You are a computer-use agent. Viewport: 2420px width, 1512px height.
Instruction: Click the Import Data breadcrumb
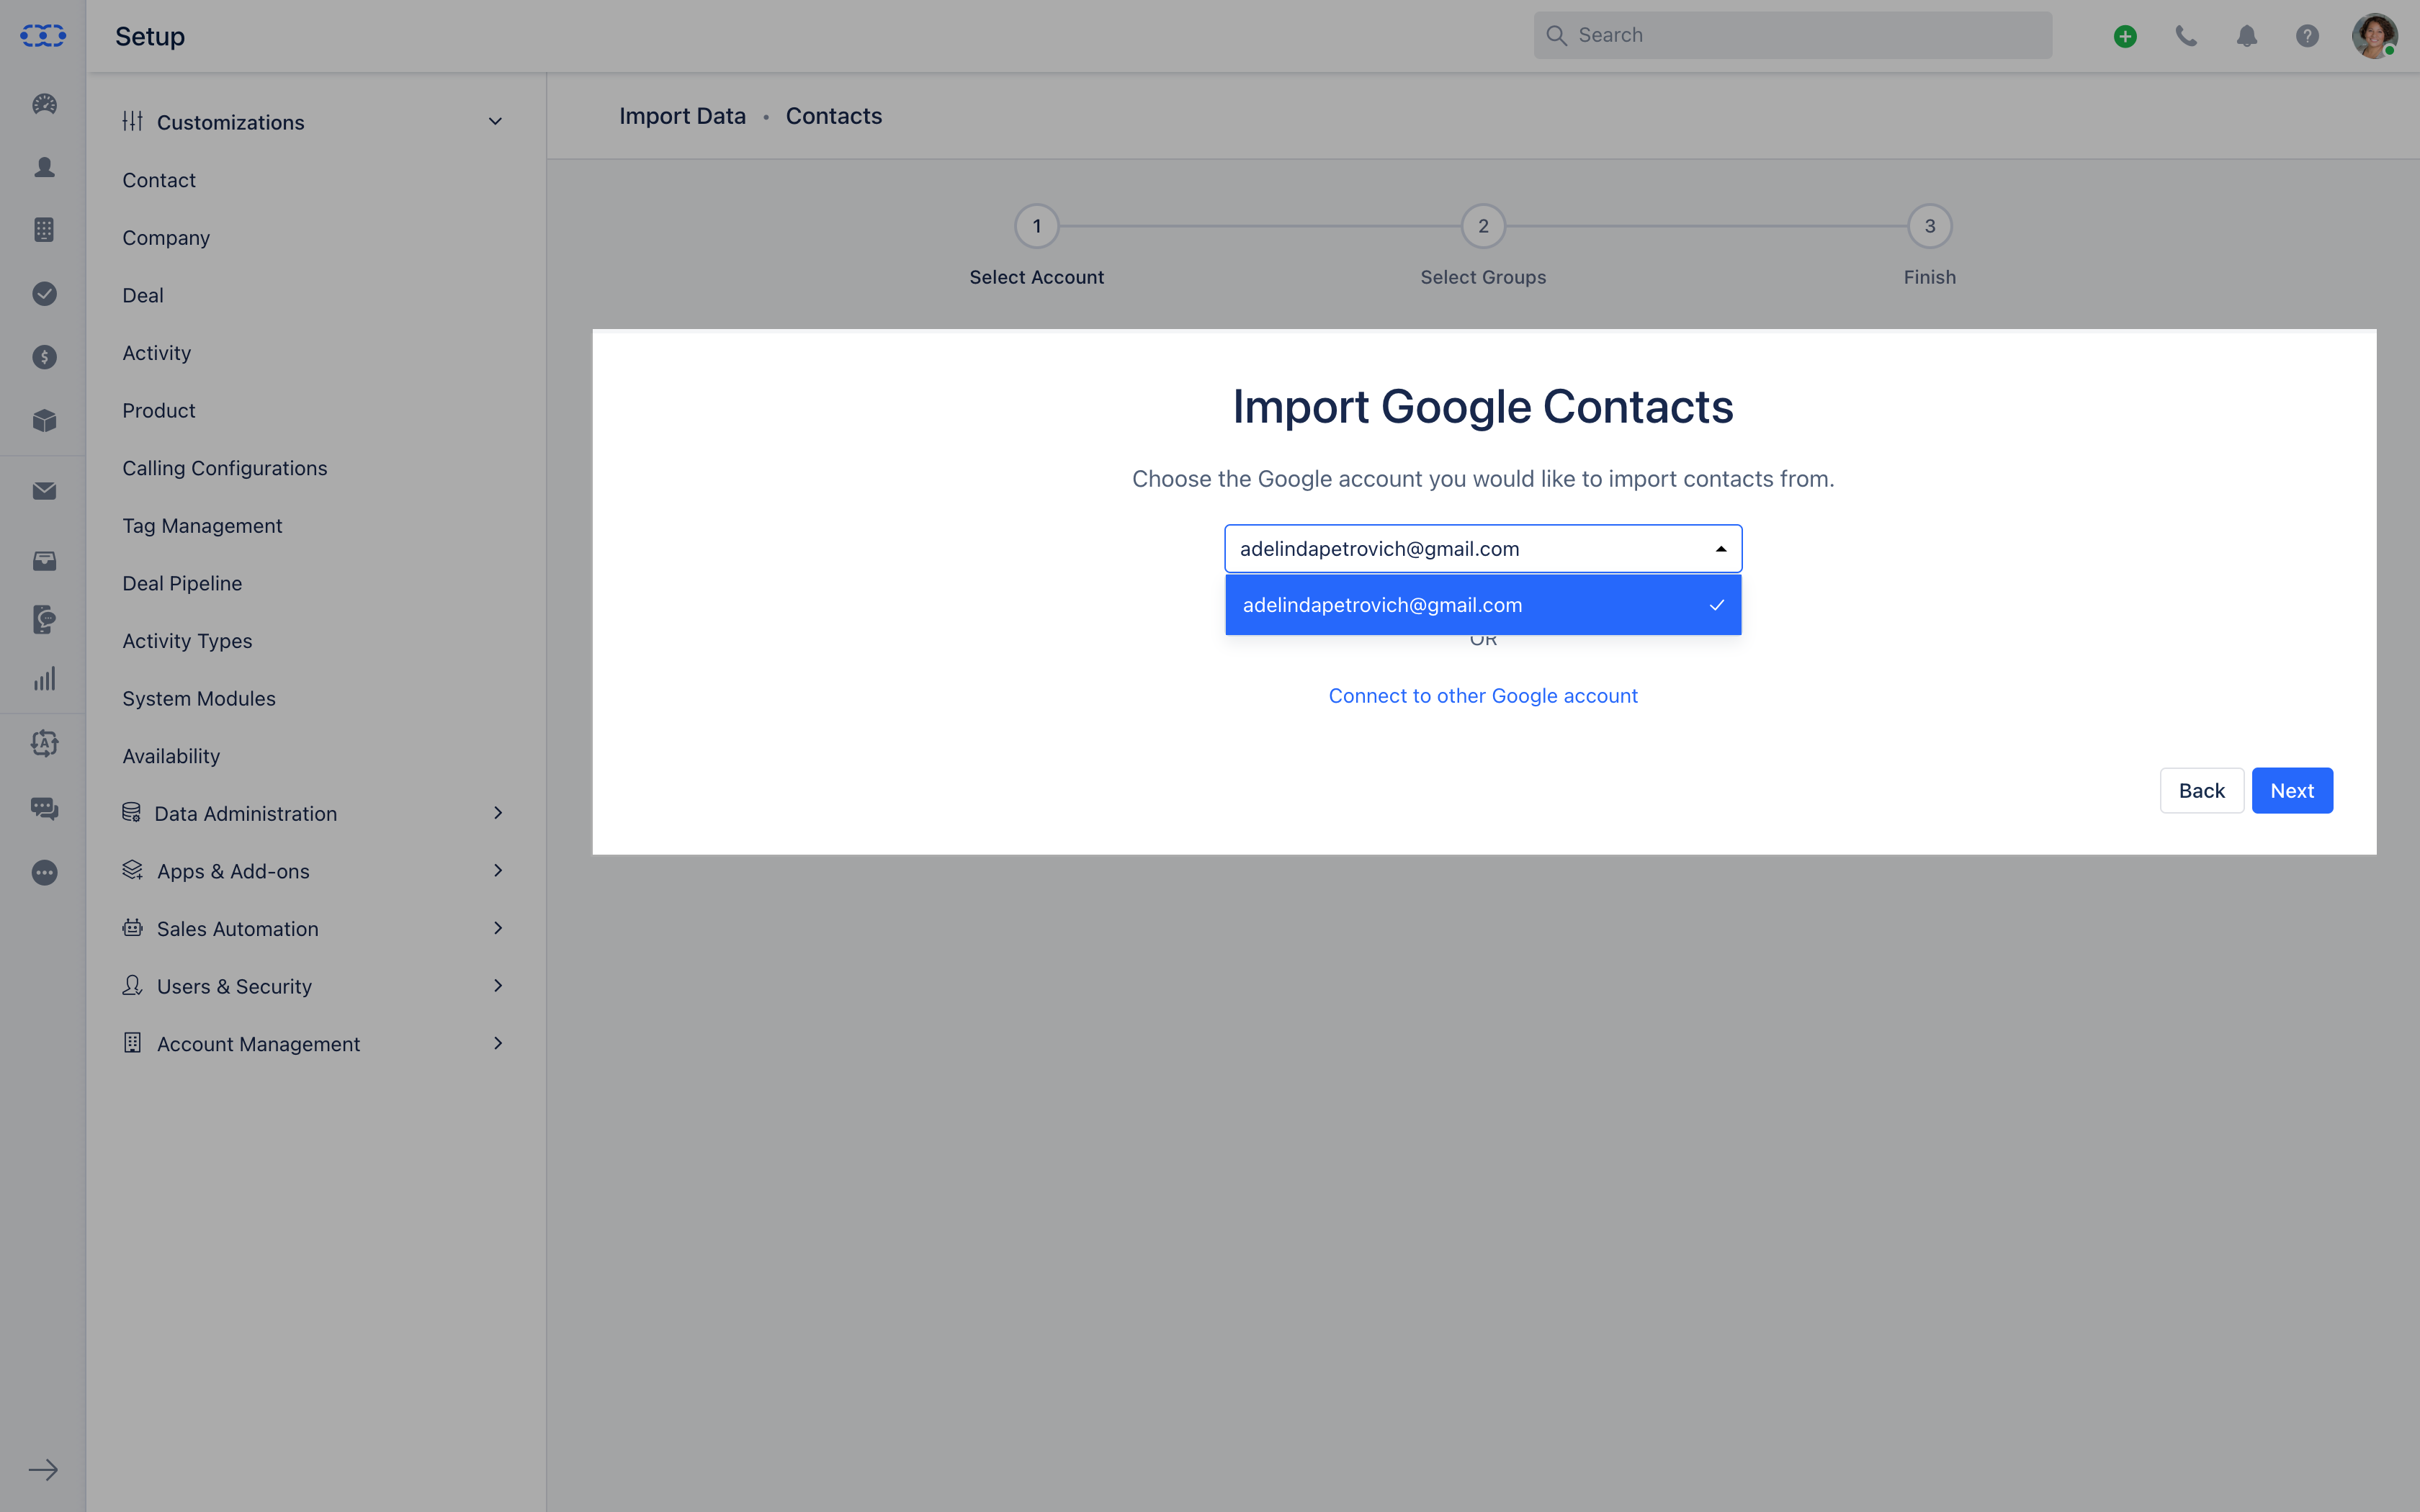click(682, 116)
